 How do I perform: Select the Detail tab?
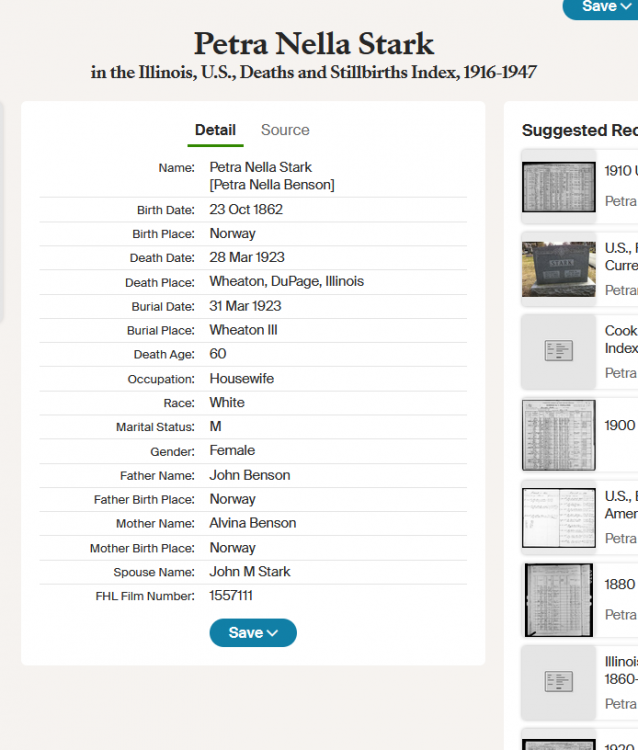[215, 130]
